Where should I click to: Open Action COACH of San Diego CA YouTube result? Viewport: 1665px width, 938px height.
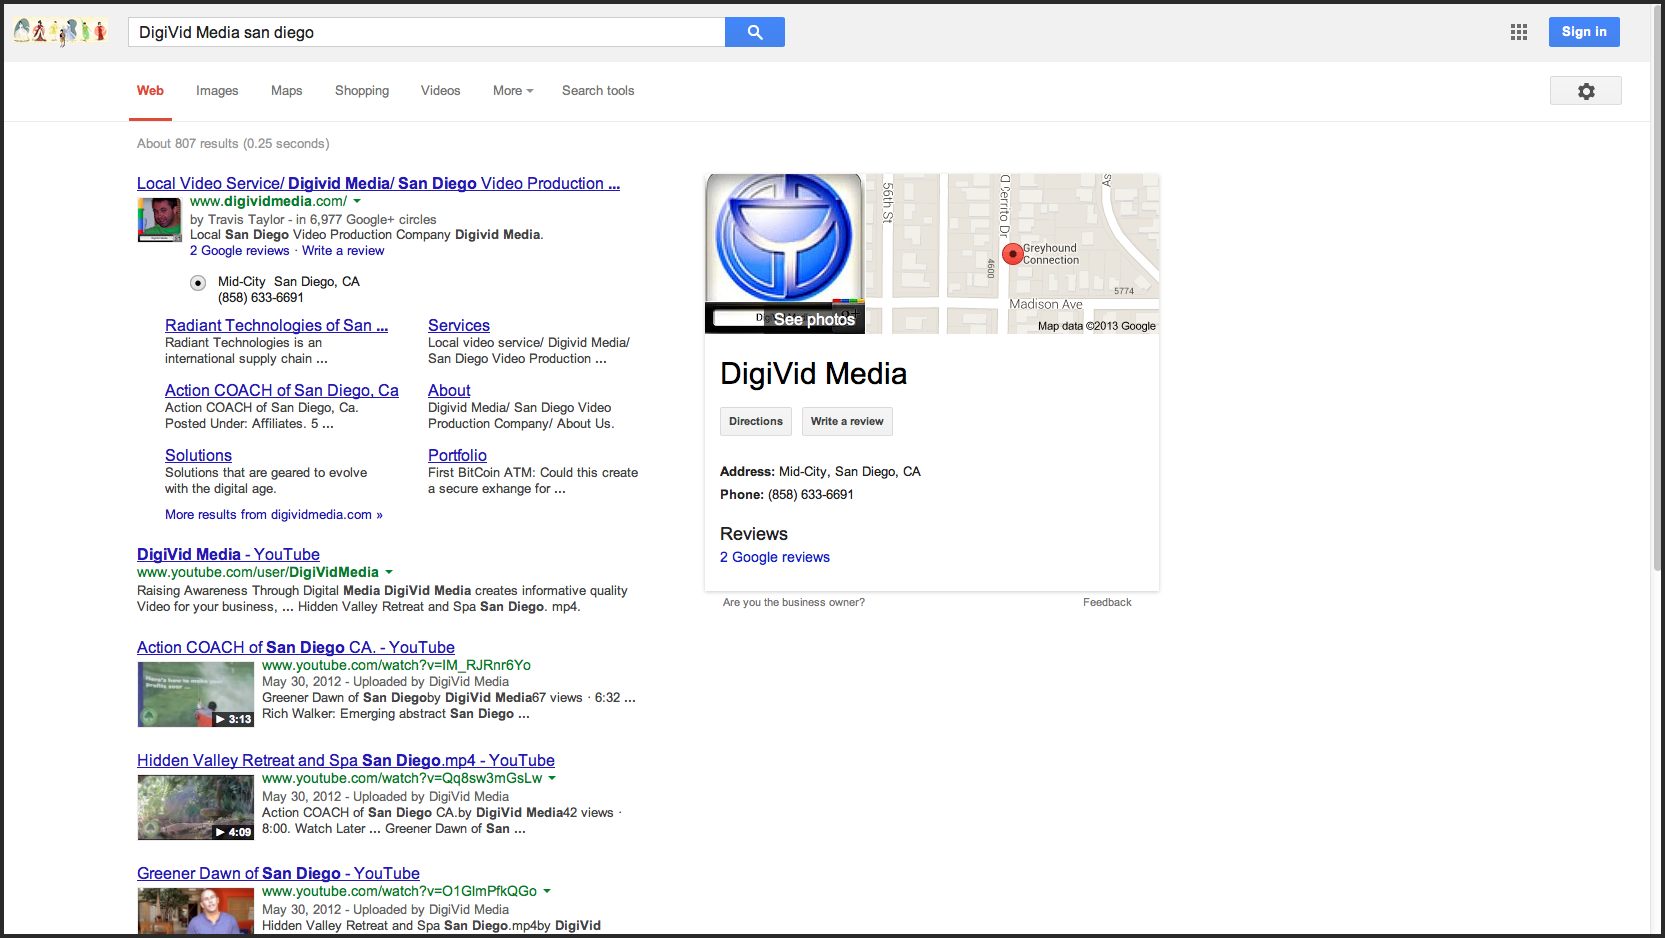[296, 648]
